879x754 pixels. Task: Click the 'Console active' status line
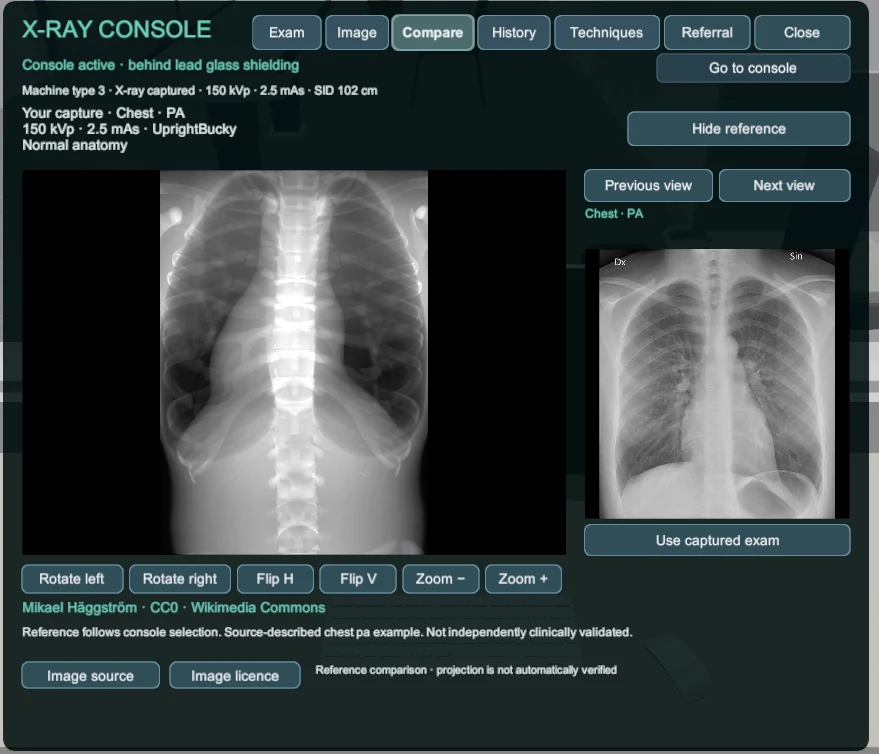160,65
